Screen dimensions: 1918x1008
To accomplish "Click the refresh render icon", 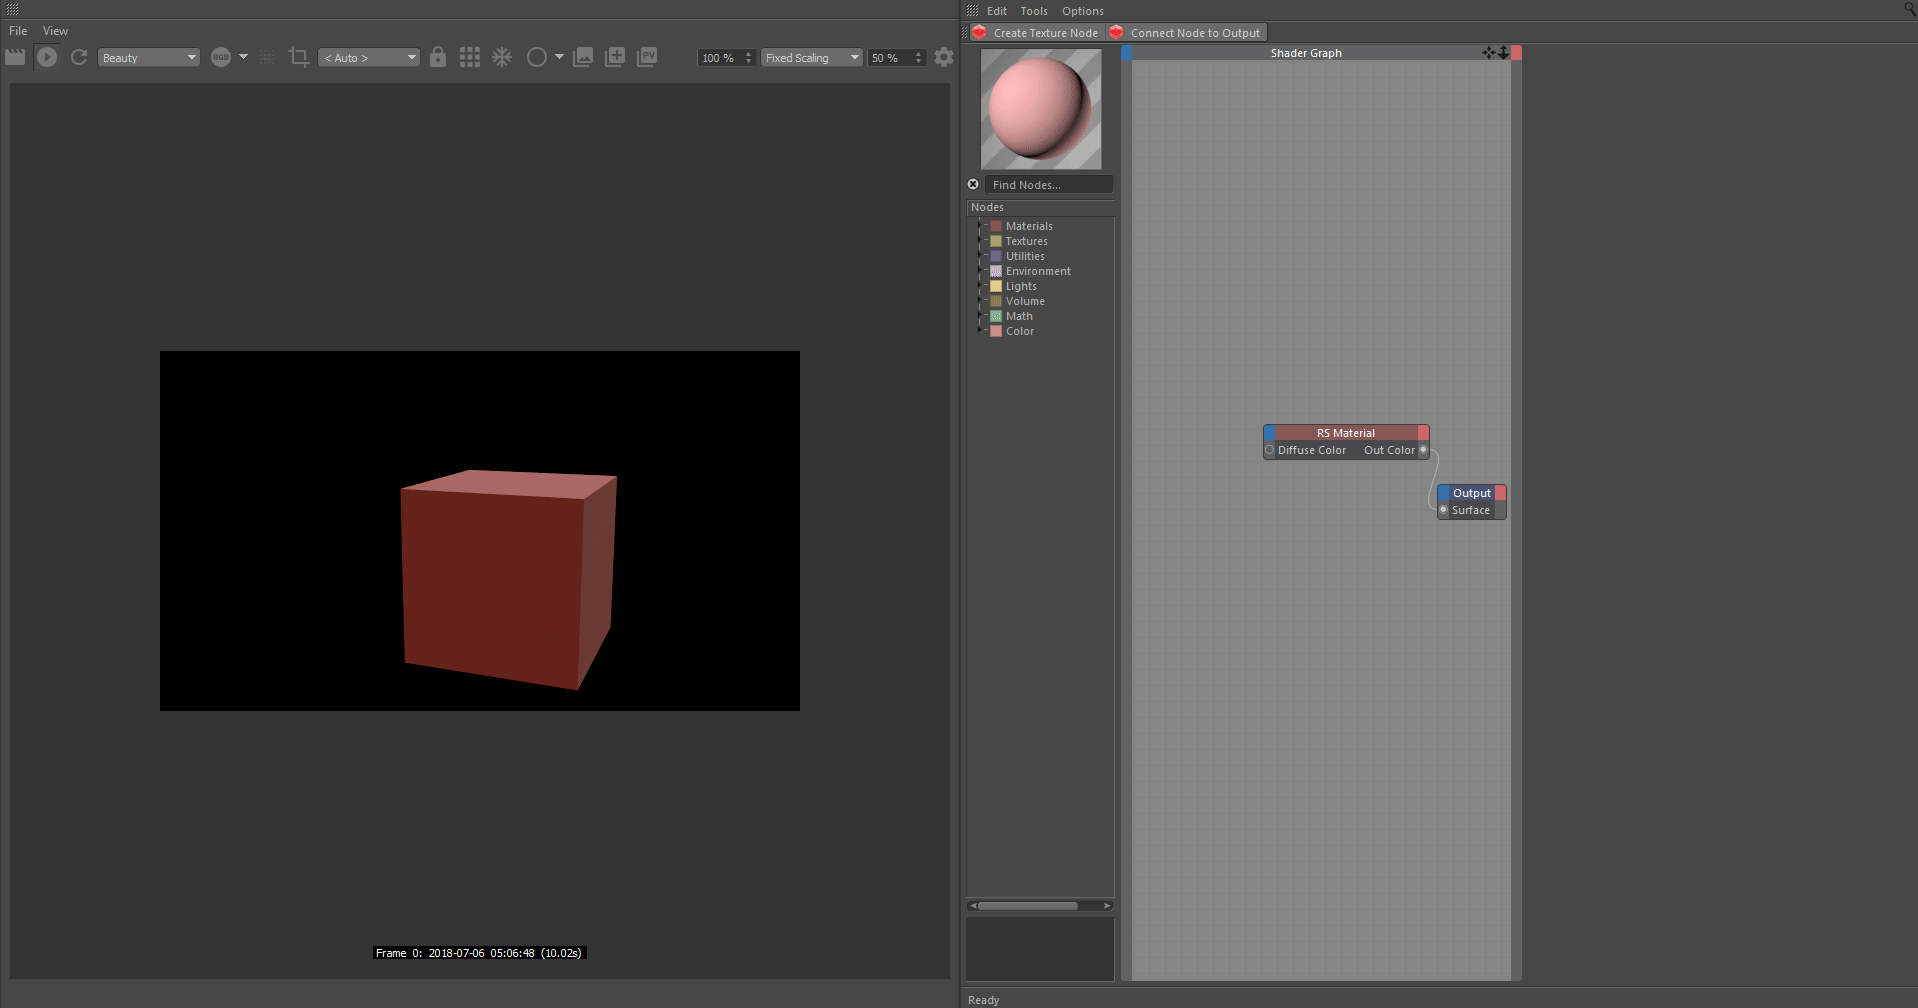I will pos(79,58).
